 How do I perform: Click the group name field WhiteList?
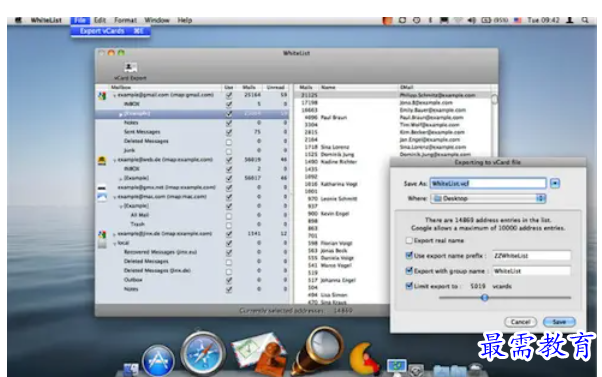point(531,271)
